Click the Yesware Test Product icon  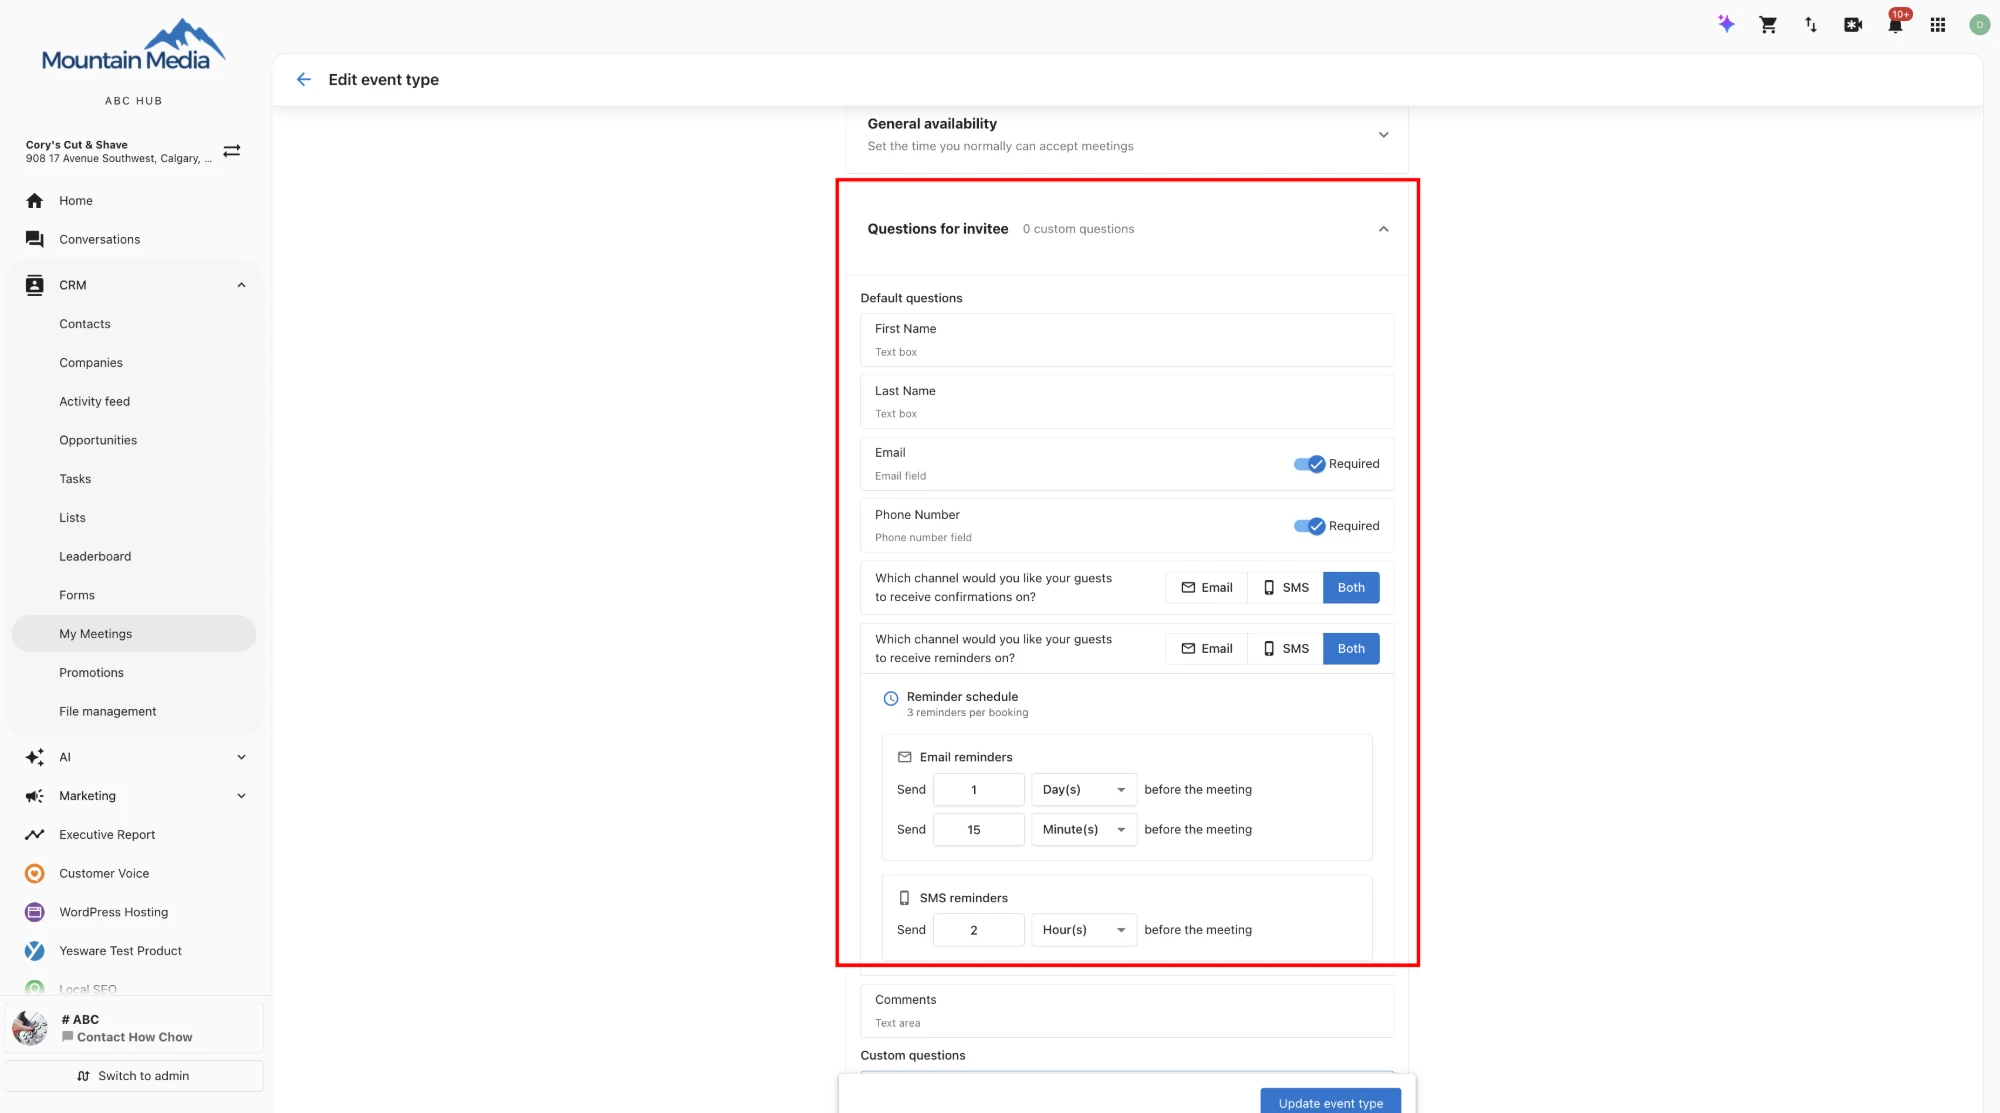coord(35,951)
